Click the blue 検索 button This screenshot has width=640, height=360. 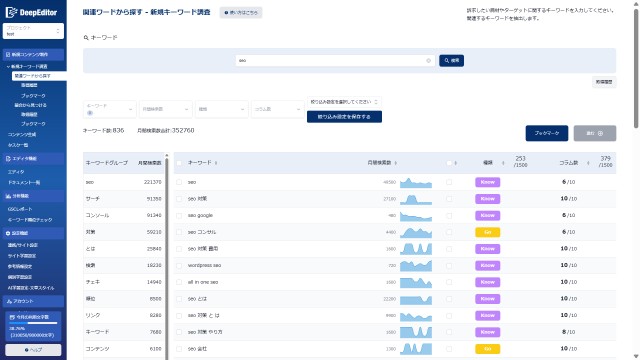click(x=451, y=60)
